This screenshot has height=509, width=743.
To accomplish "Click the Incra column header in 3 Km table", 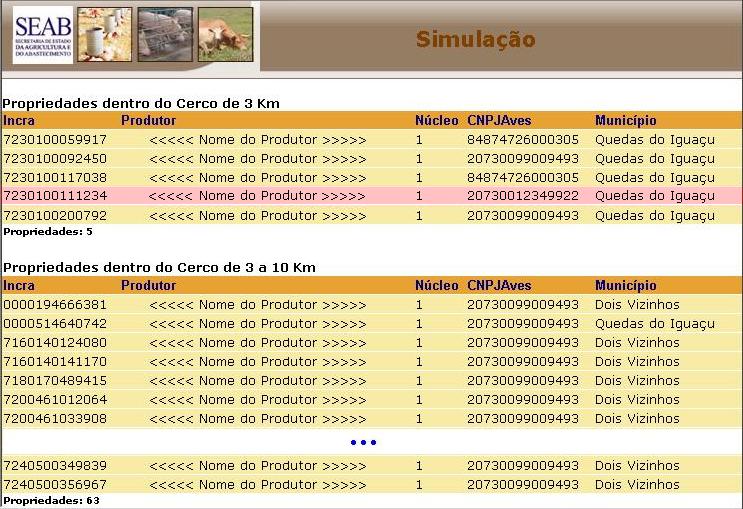I will 19,121.
